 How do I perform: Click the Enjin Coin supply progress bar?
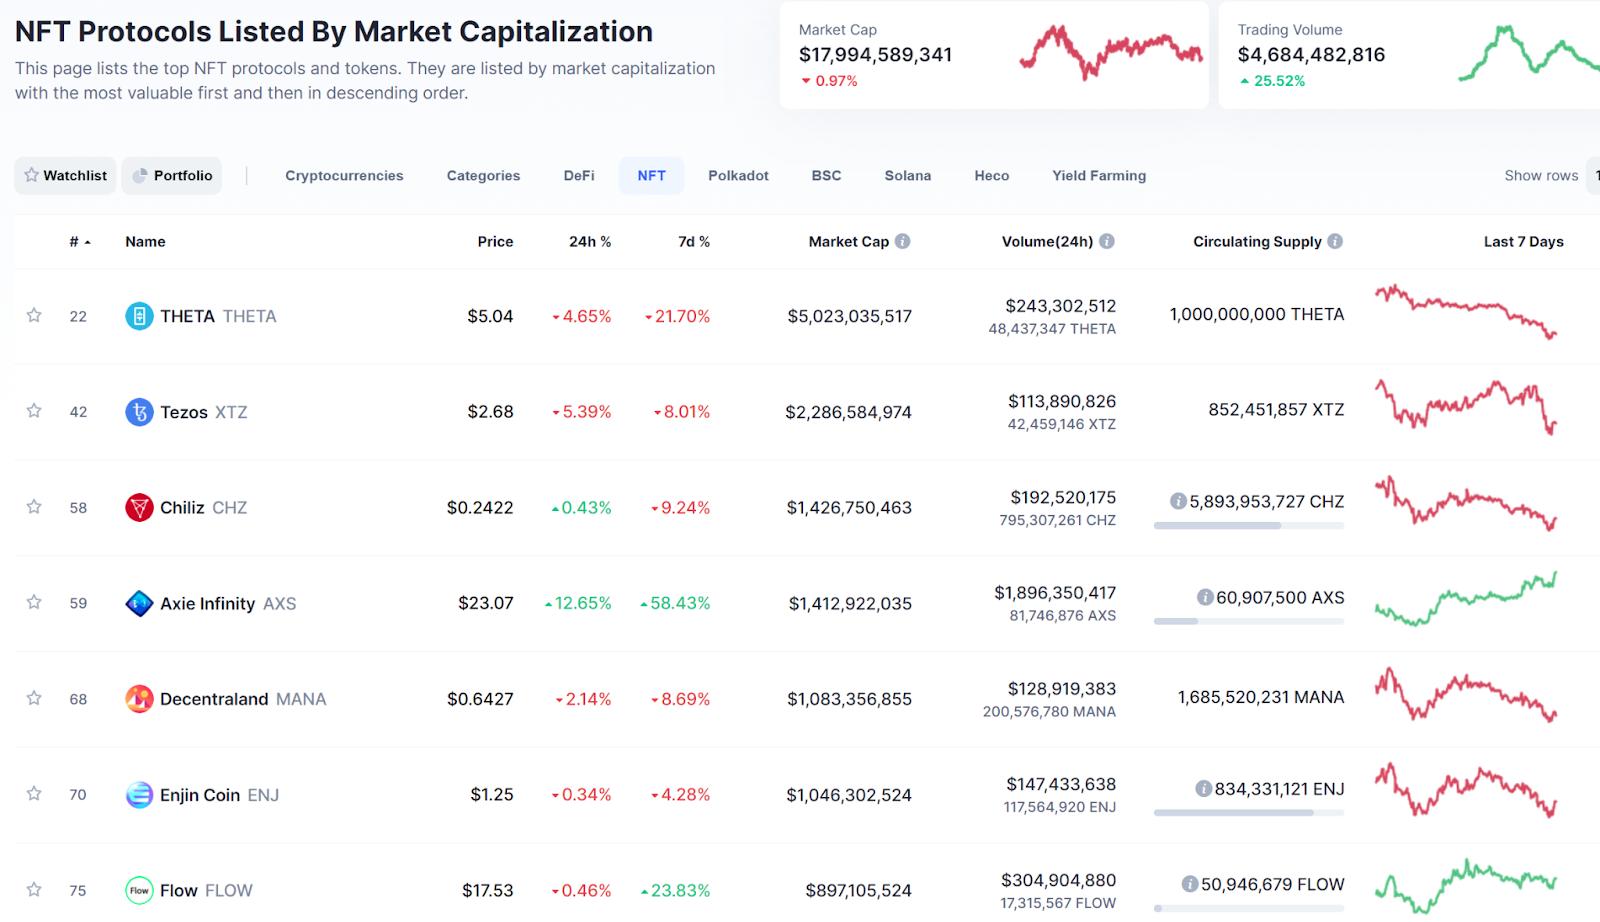click(x=1249, y=813)
